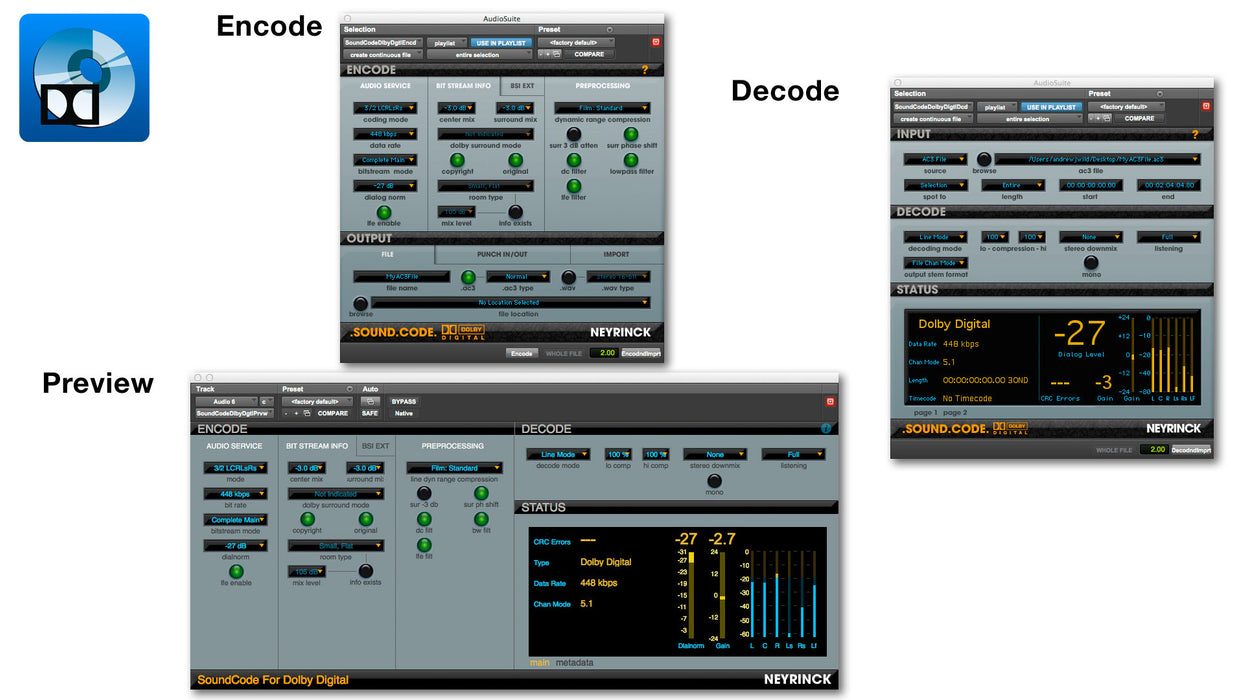Open the Film: Standard dynamic range compression dropdown

click(x=601, y=108)
